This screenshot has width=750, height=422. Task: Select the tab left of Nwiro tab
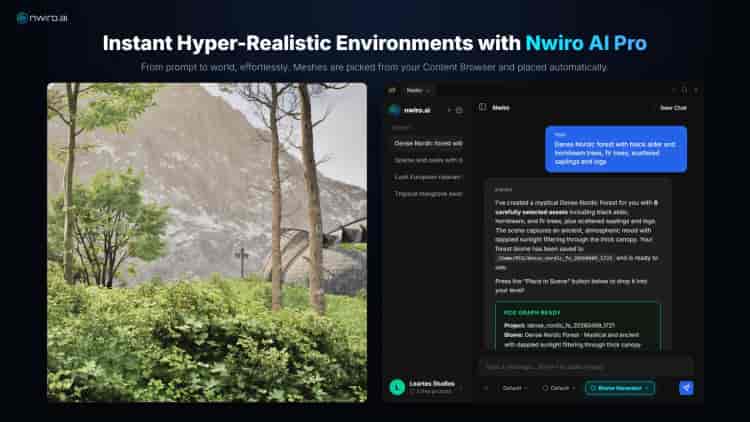pos(393,90)
